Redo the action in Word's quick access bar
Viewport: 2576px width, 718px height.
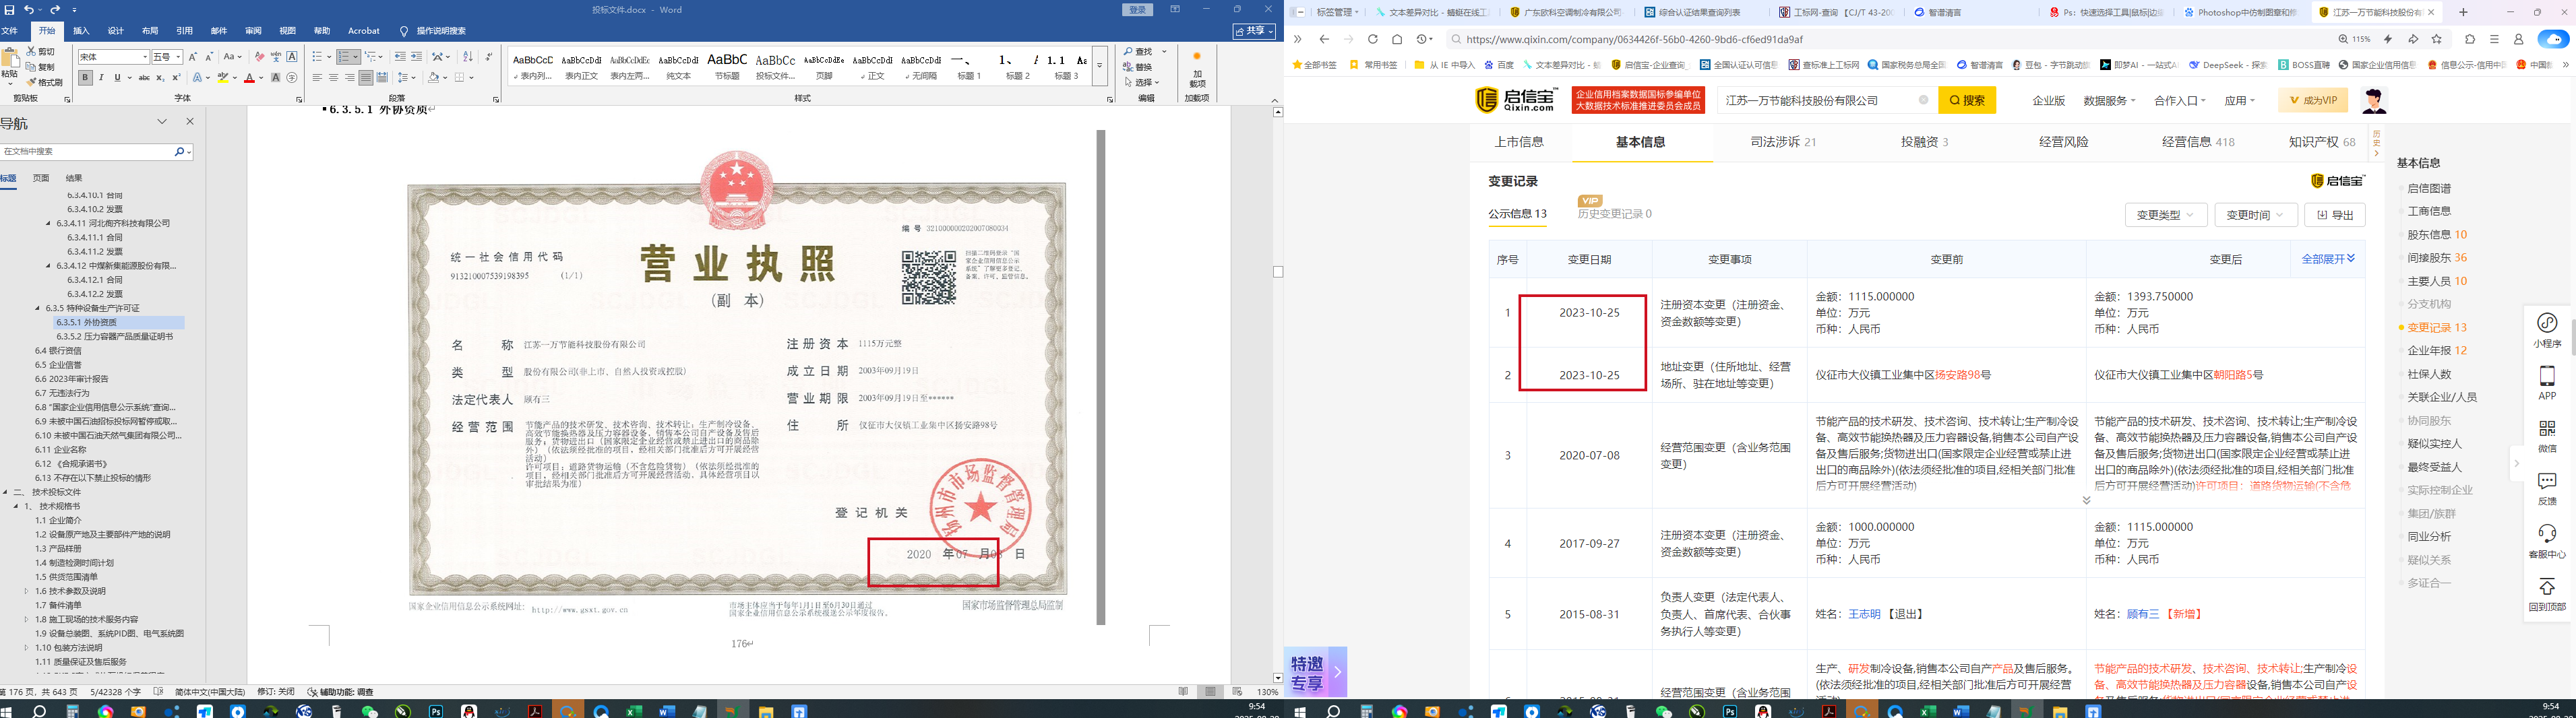[x=56, y=10]
